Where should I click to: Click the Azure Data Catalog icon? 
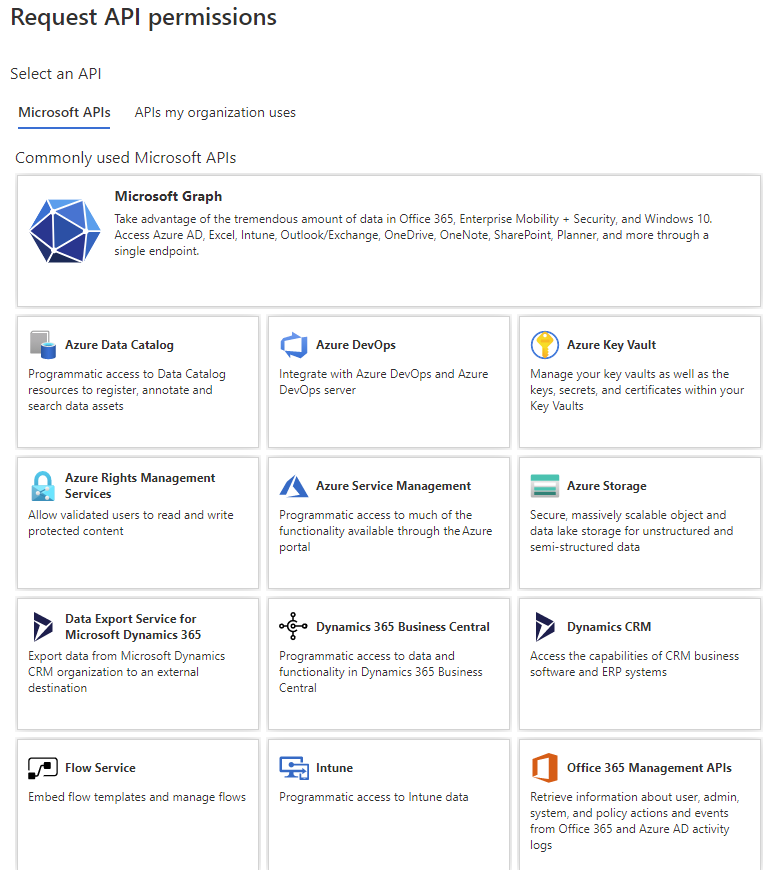pyautogui.click(x=43, y=345)
